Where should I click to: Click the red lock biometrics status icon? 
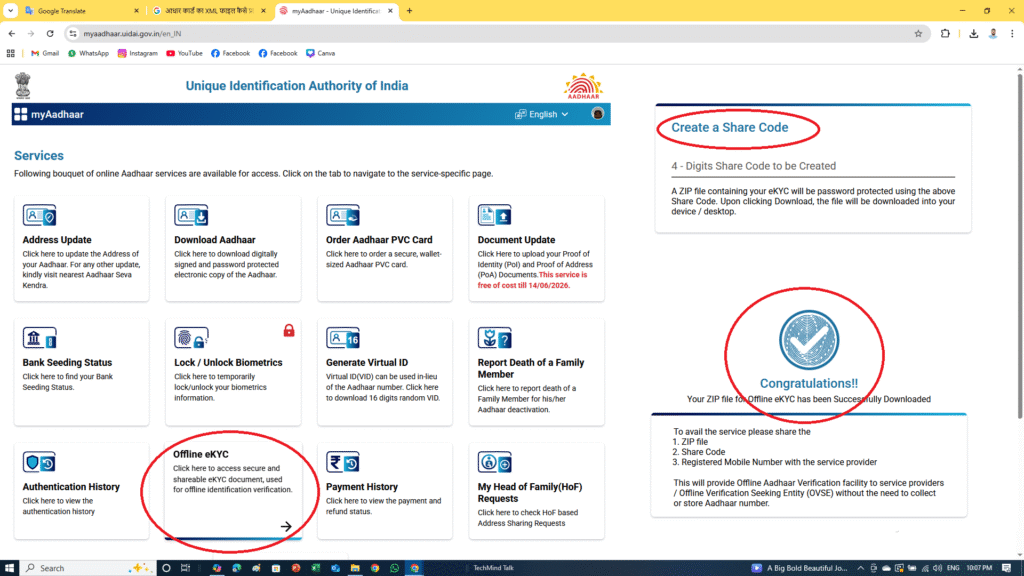289,330
